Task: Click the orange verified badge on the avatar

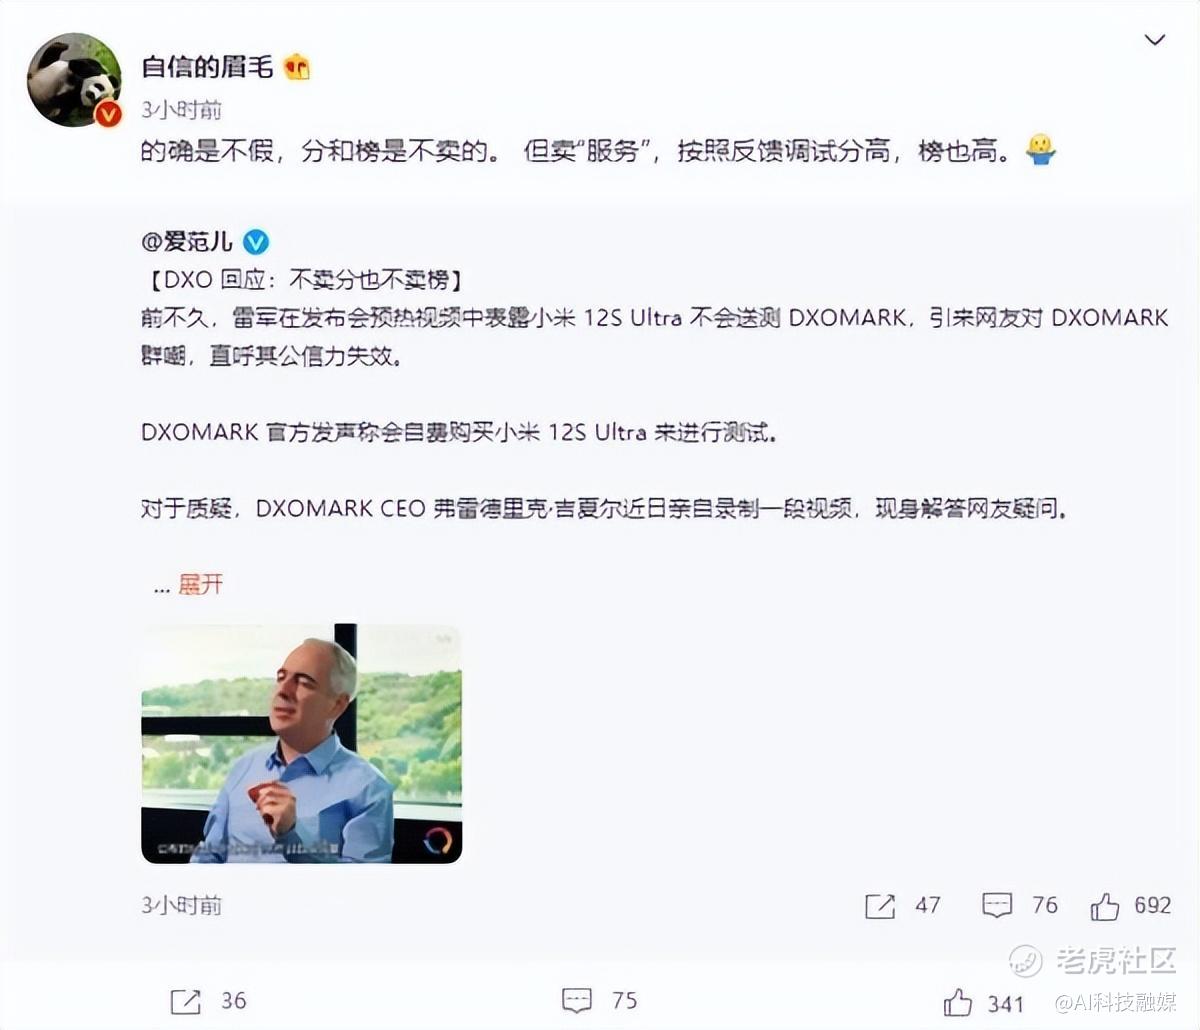Action: click(x=108, y=114)
